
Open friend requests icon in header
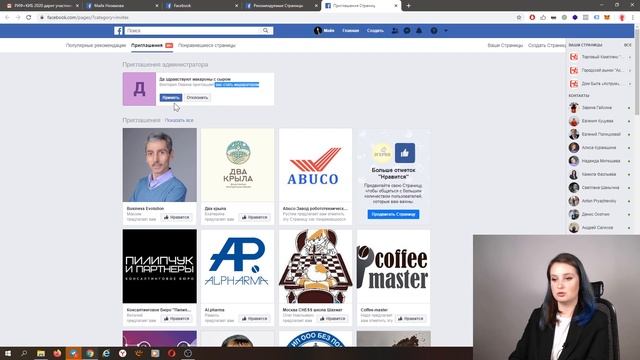tap(395, 31)
